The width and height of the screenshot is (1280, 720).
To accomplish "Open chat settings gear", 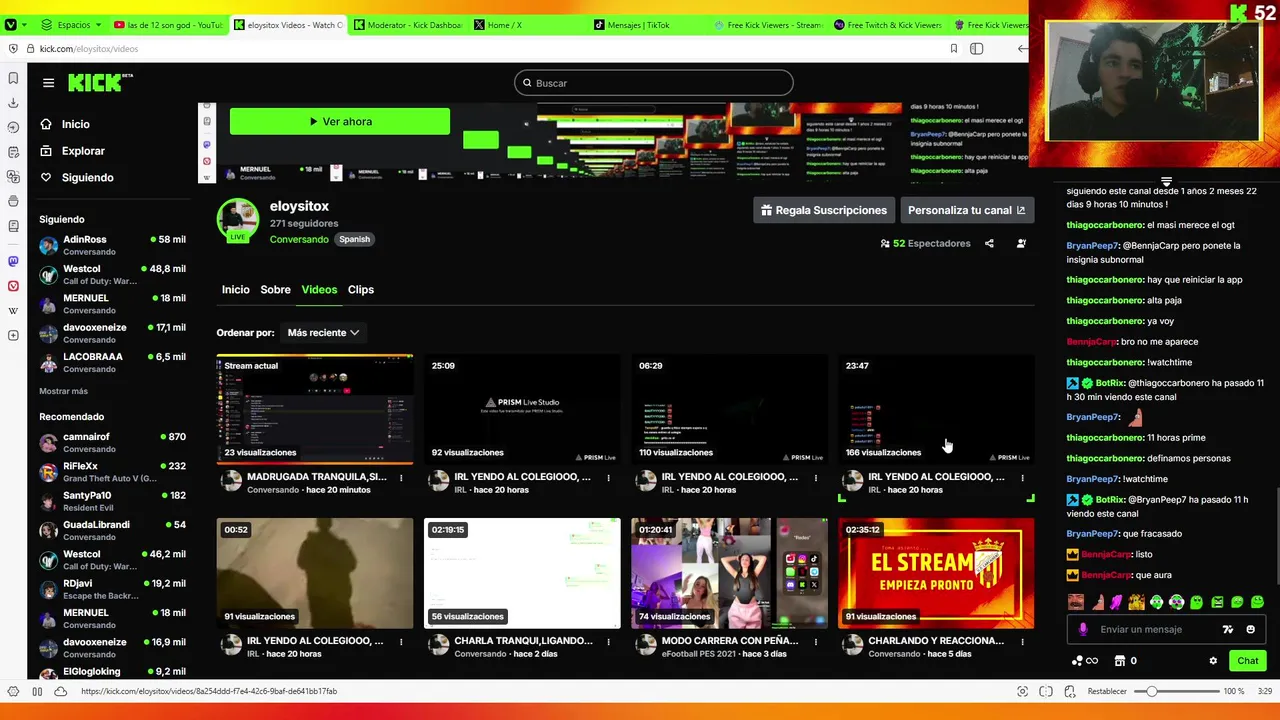I will click(1213, 661).
